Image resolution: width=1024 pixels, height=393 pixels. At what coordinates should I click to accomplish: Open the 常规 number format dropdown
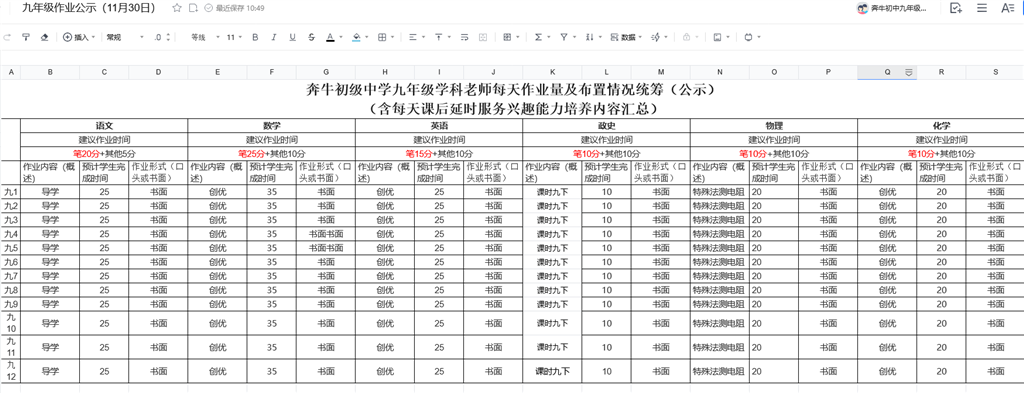point(125,37)
